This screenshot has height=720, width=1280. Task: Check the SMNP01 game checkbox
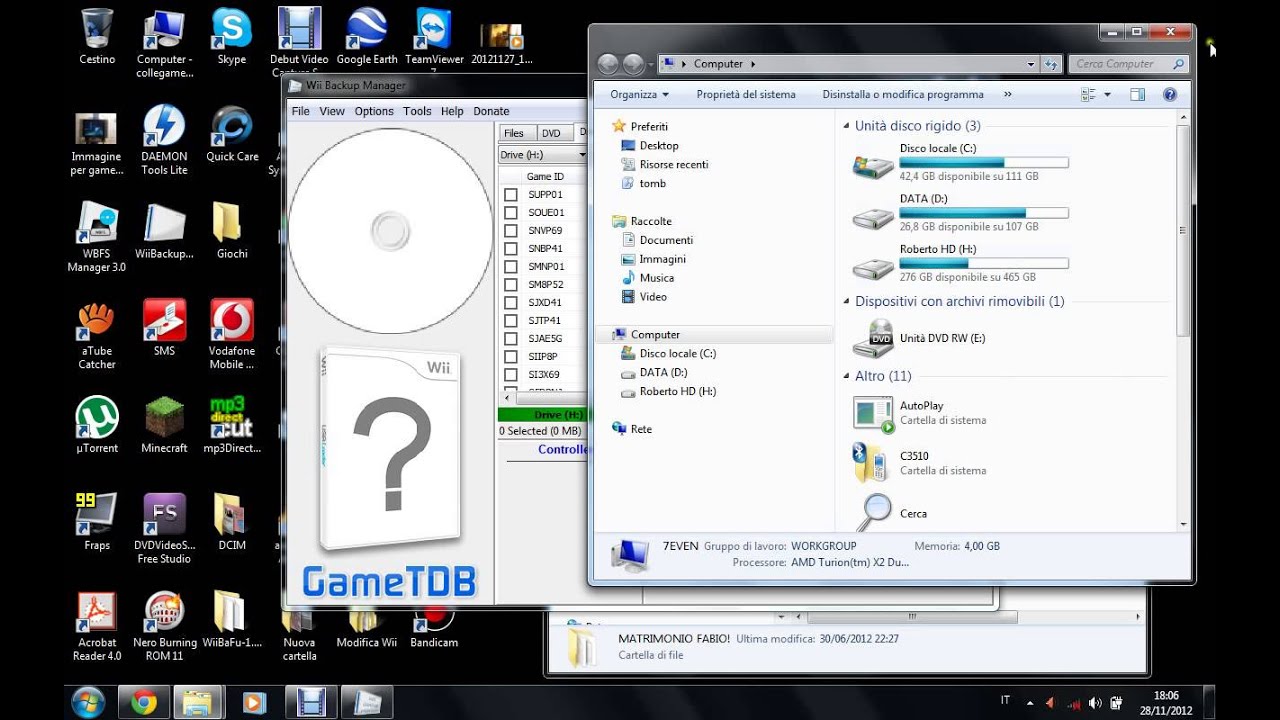[x=511, y=266]
